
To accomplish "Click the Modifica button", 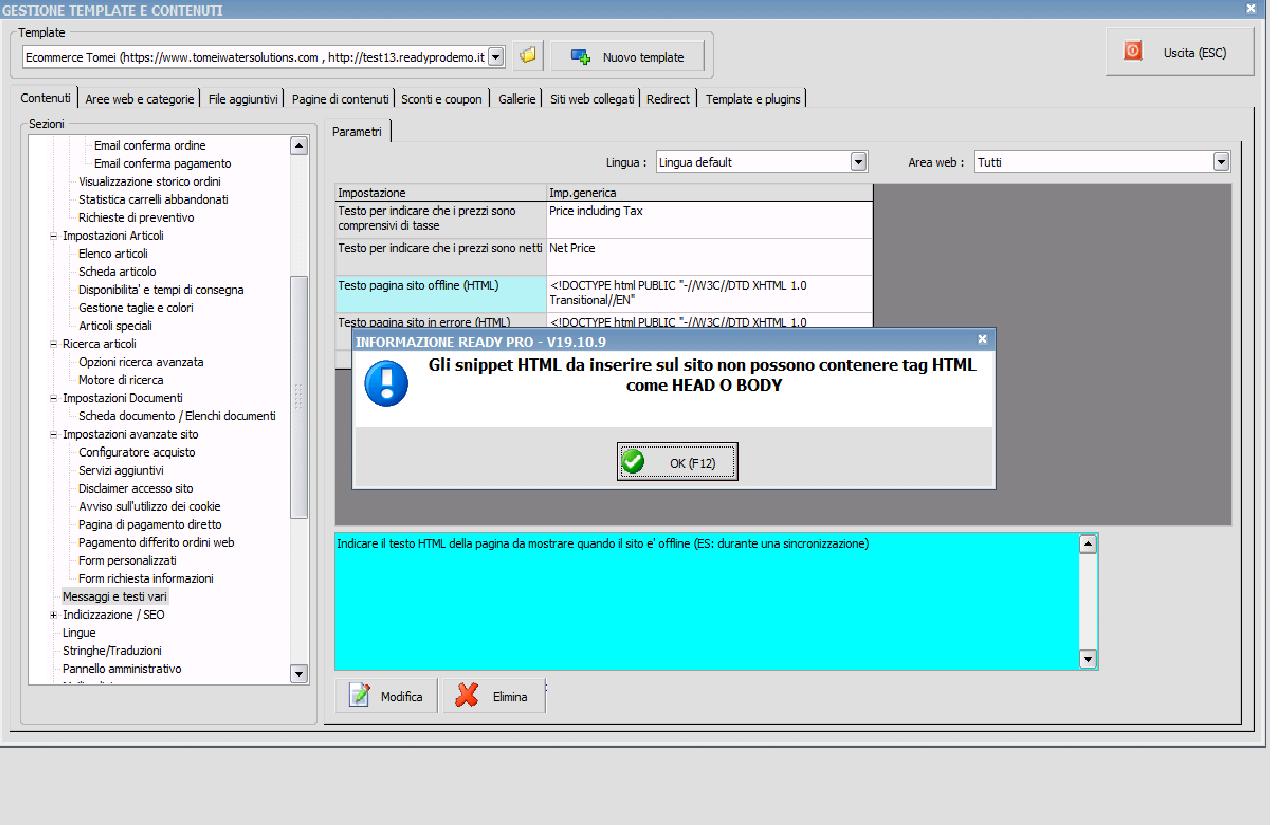I will (x=387, y=696).
